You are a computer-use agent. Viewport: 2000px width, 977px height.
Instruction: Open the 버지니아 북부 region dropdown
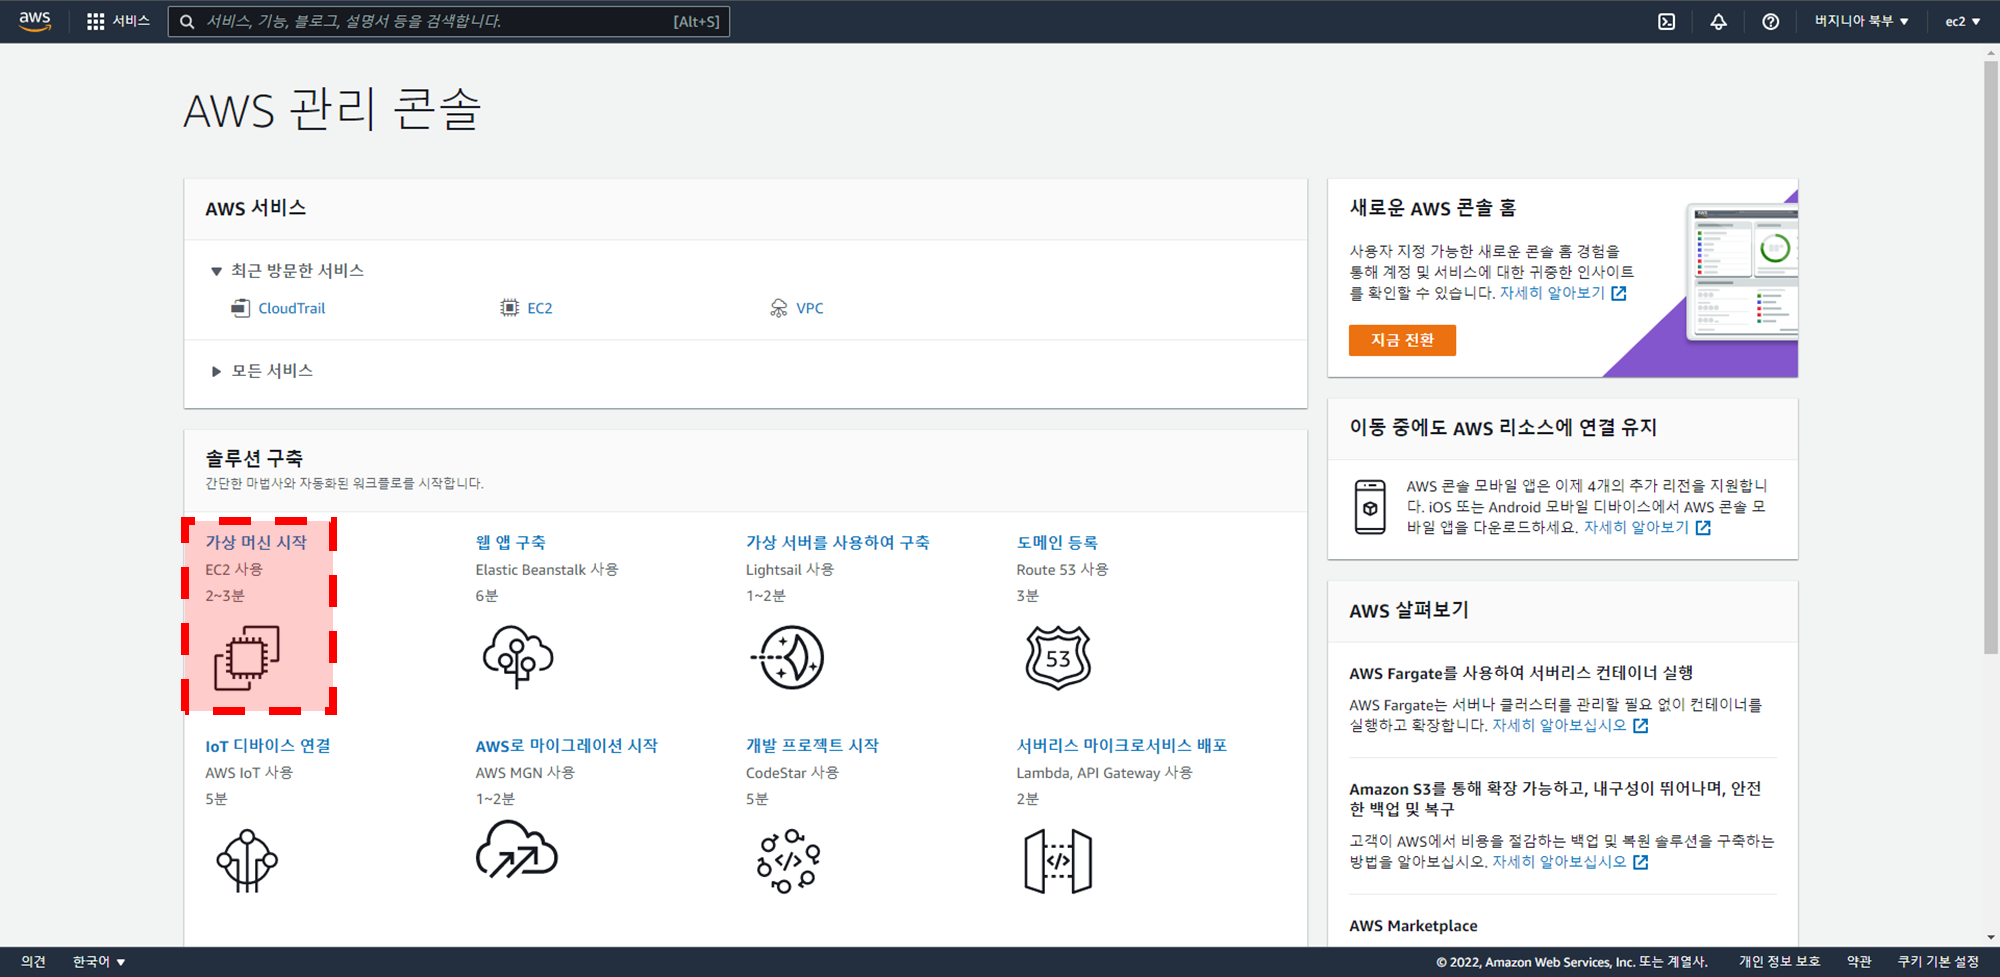1862,21
